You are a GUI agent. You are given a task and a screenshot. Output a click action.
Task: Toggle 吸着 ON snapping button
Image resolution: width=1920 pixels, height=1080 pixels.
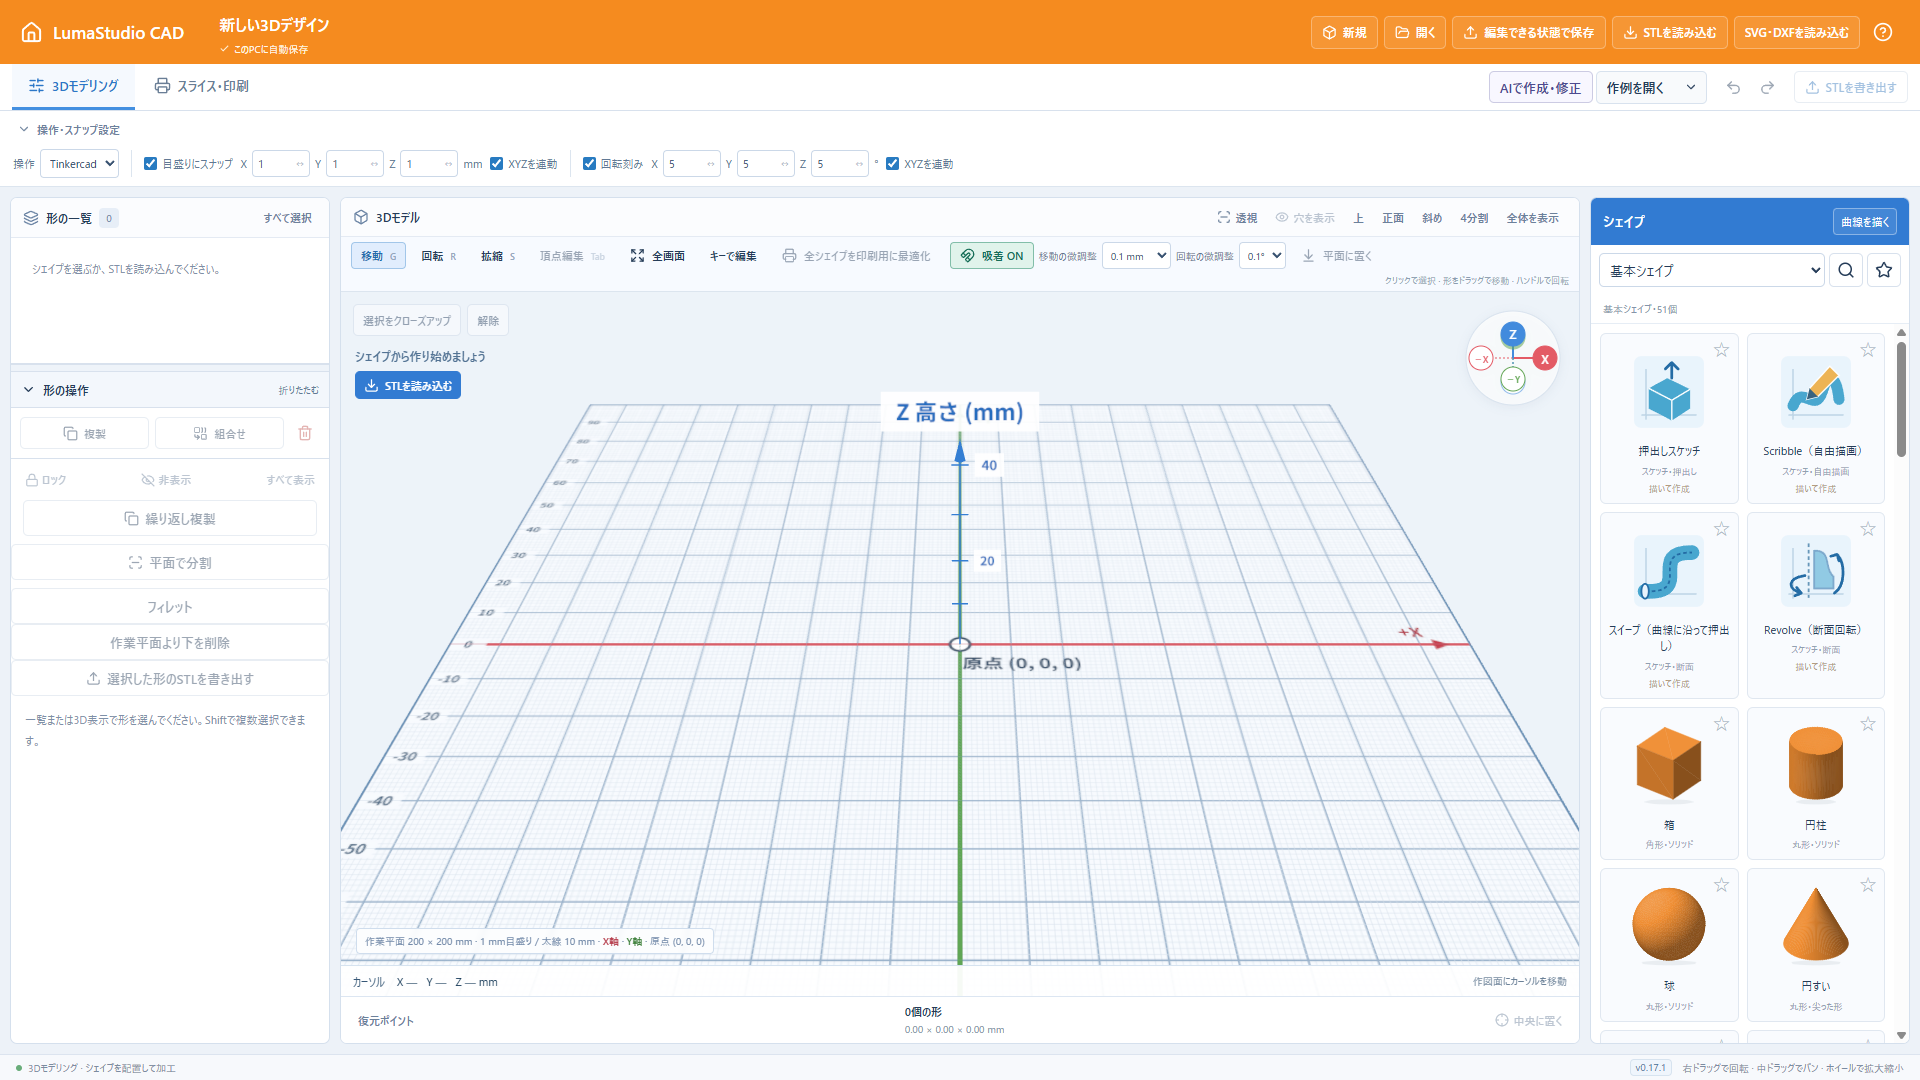[992, 256]
